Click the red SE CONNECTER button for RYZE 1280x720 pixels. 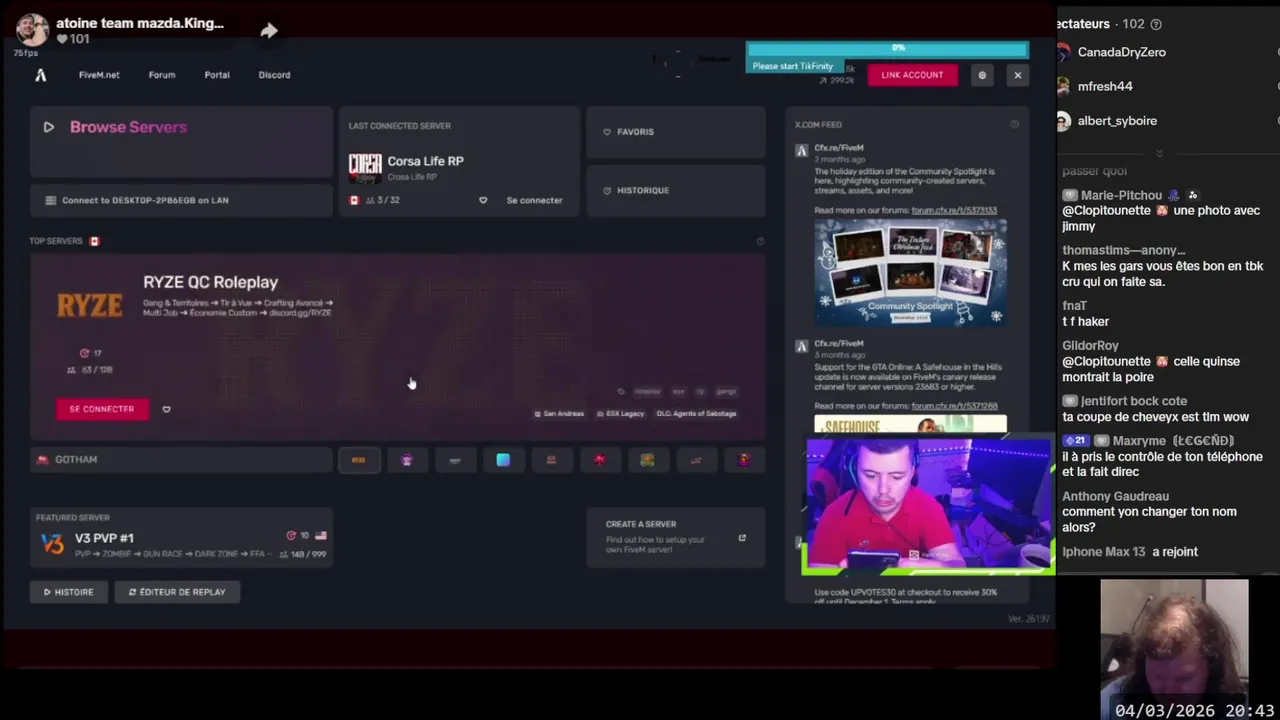point(102,409)
